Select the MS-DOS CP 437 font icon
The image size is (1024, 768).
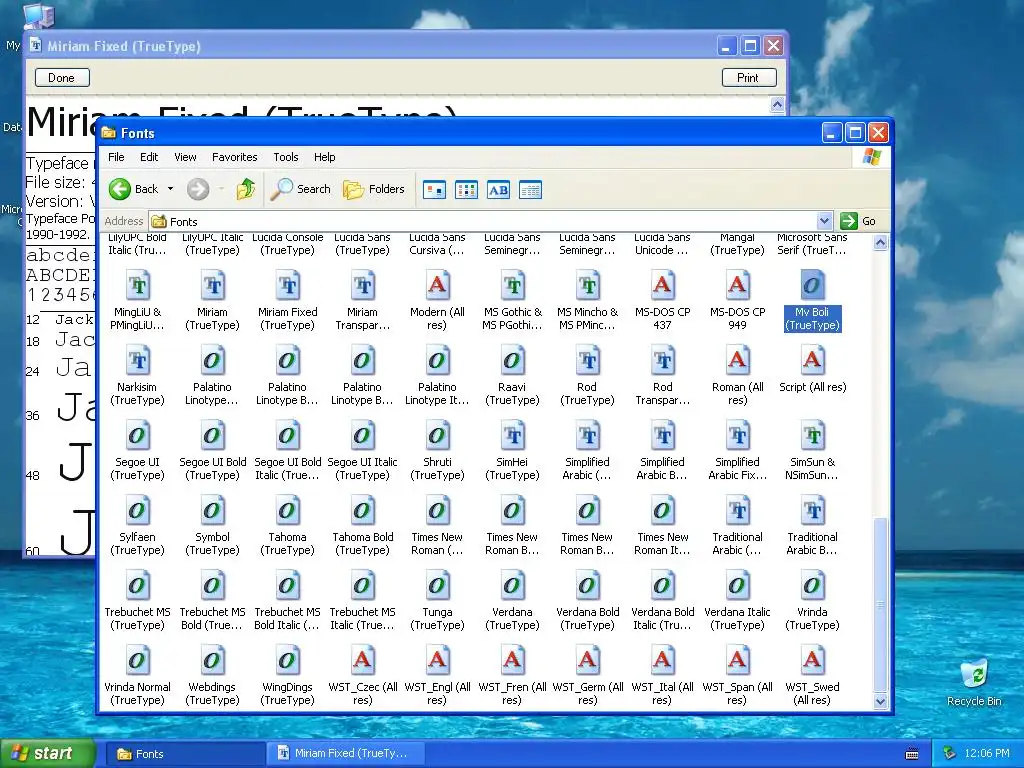pos(662,286)
